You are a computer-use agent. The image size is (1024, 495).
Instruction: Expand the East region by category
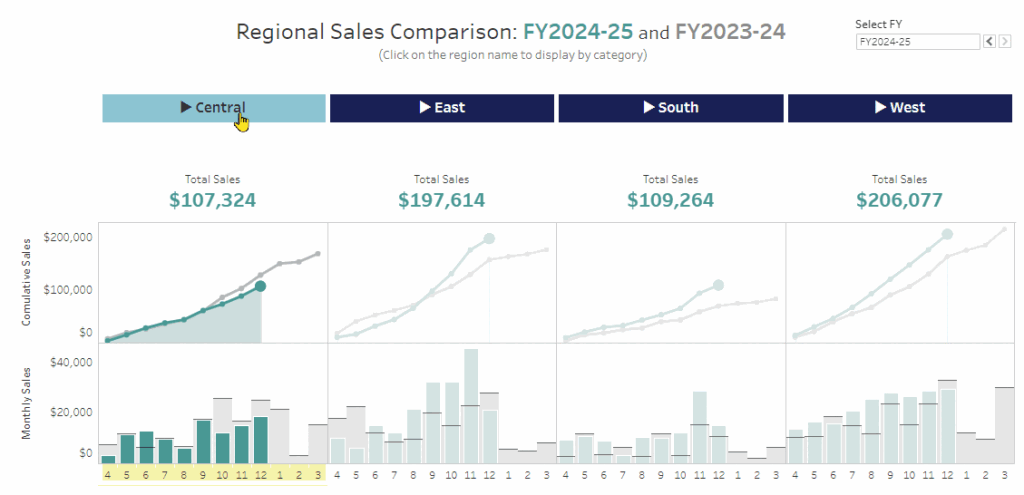click(441, 108)
